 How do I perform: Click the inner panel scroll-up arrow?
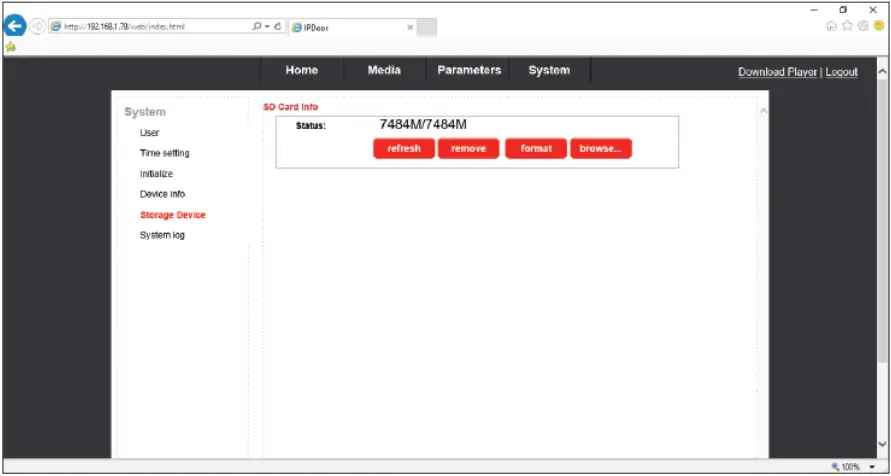pos(764,110)
